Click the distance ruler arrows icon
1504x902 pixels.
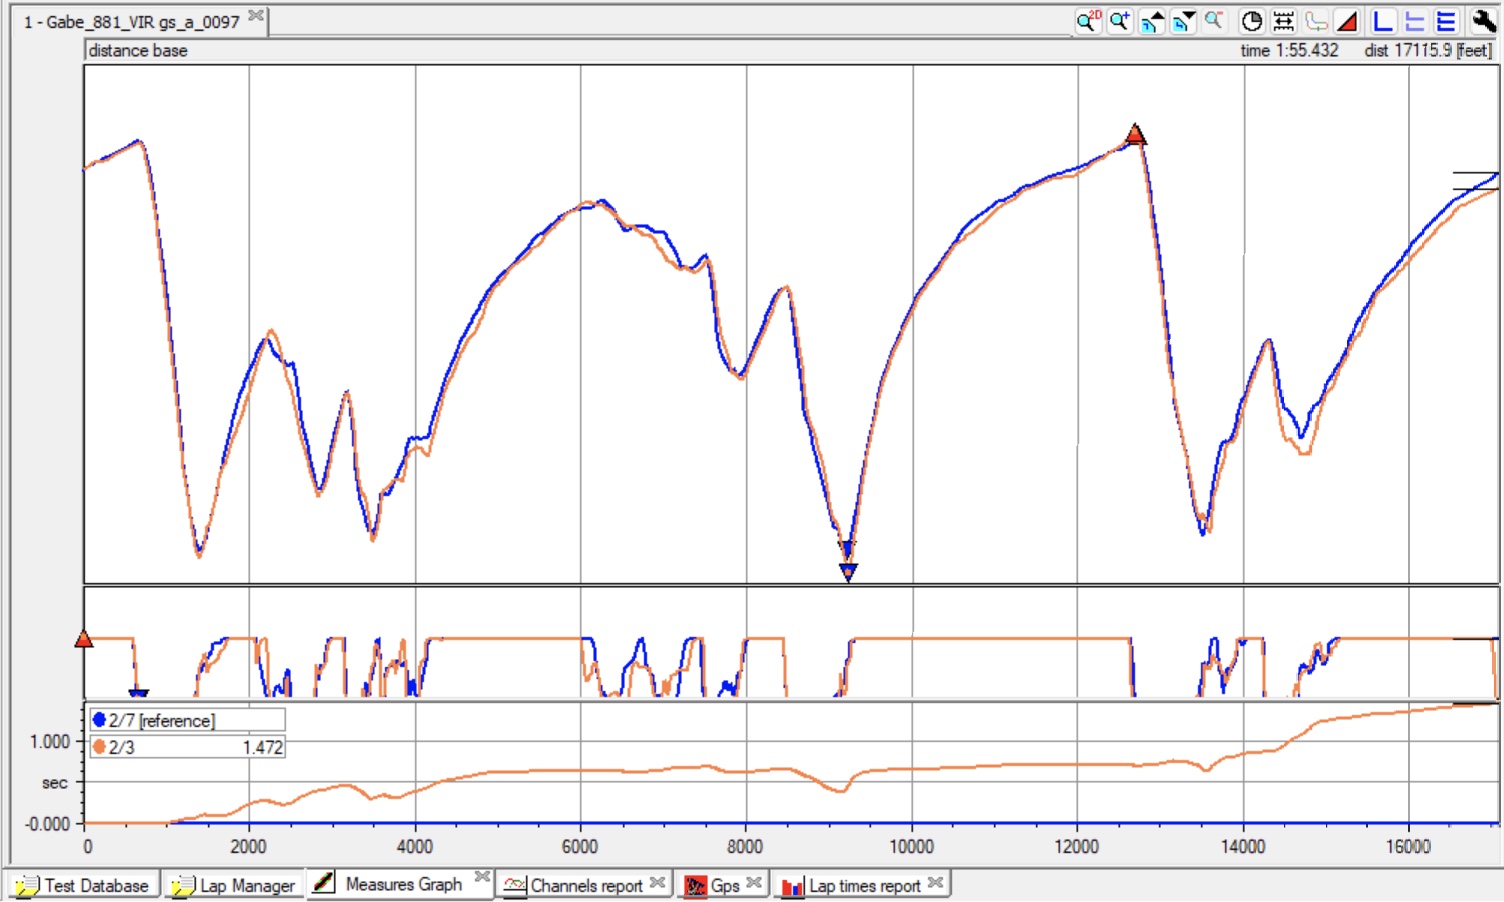point(1283,21)
